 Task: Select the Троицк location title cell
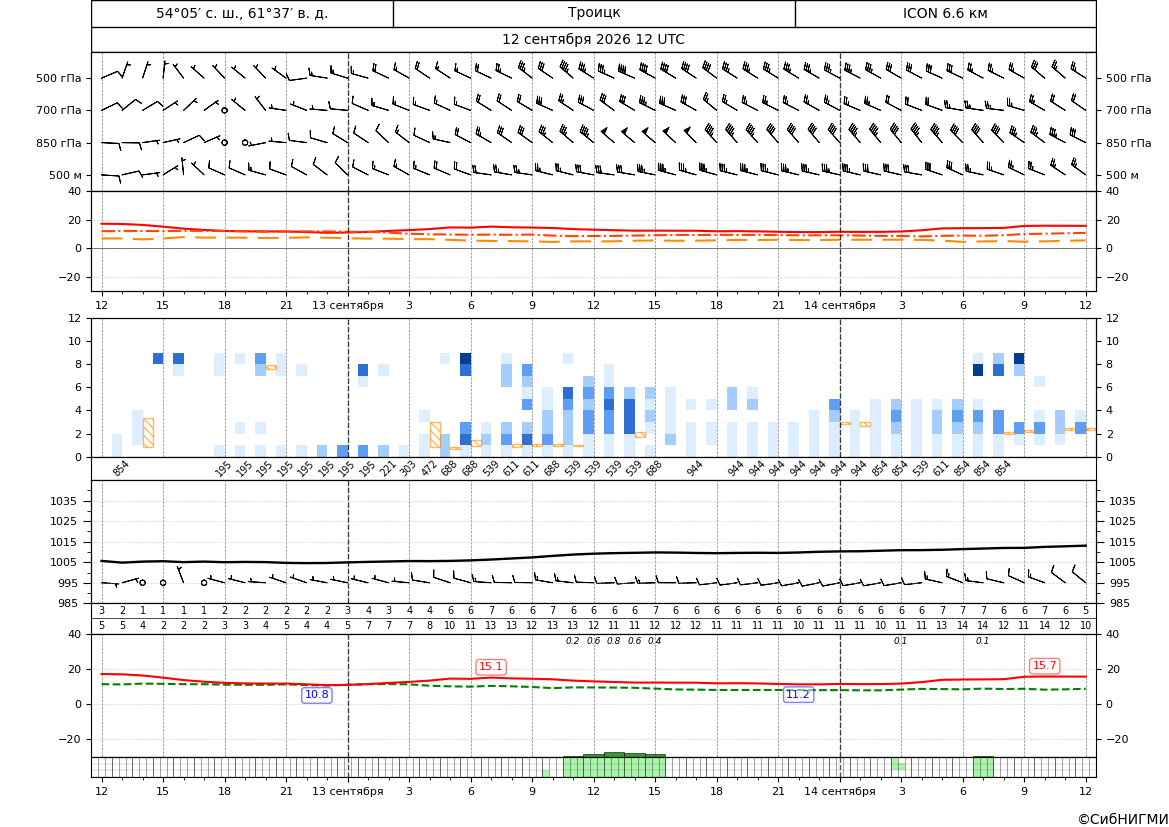(x=594, y=13)
